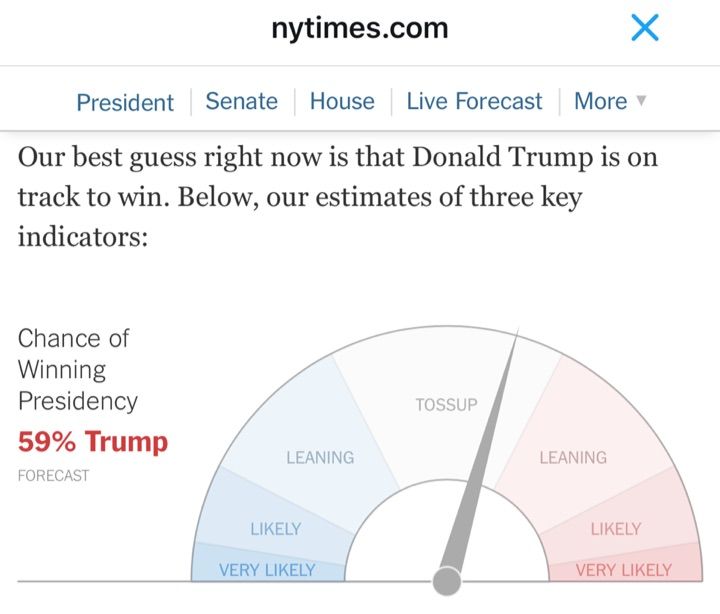This screenshot has height=614, width=720.
Task: Open the President tab
Action: [x=125, y=102]
